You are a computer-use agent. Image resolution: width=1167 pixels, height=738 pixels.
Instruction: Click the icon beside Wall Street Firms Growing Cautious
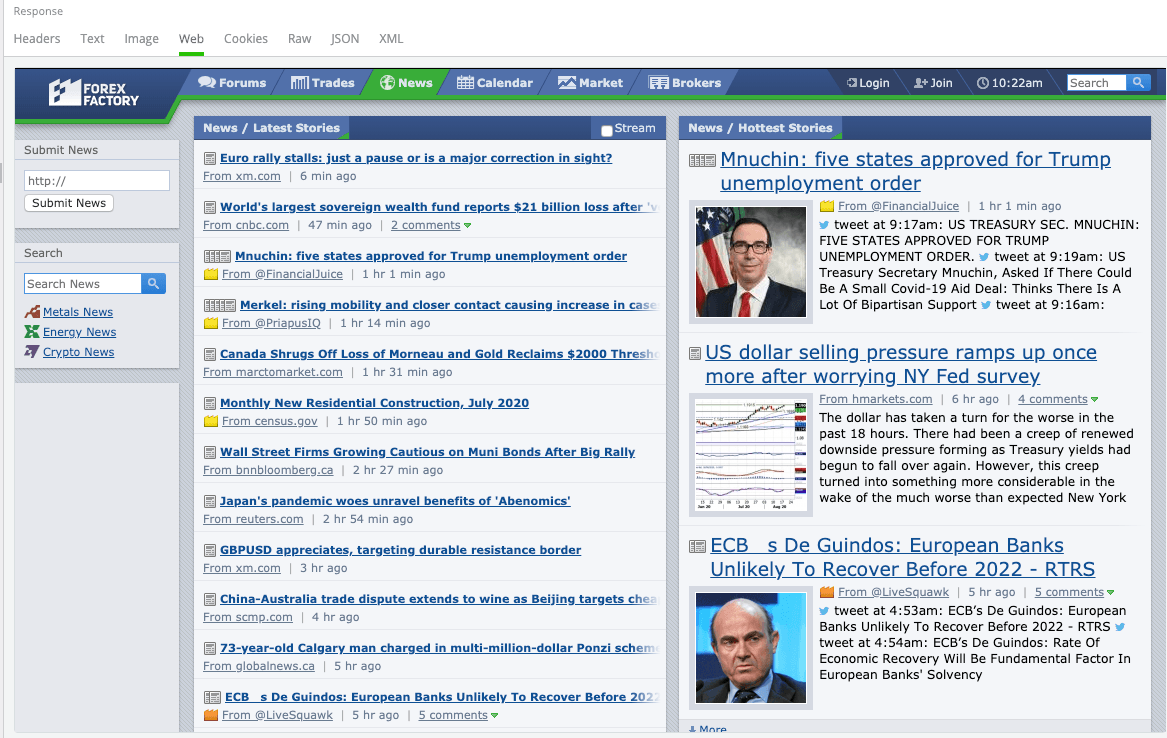[210, 453]
